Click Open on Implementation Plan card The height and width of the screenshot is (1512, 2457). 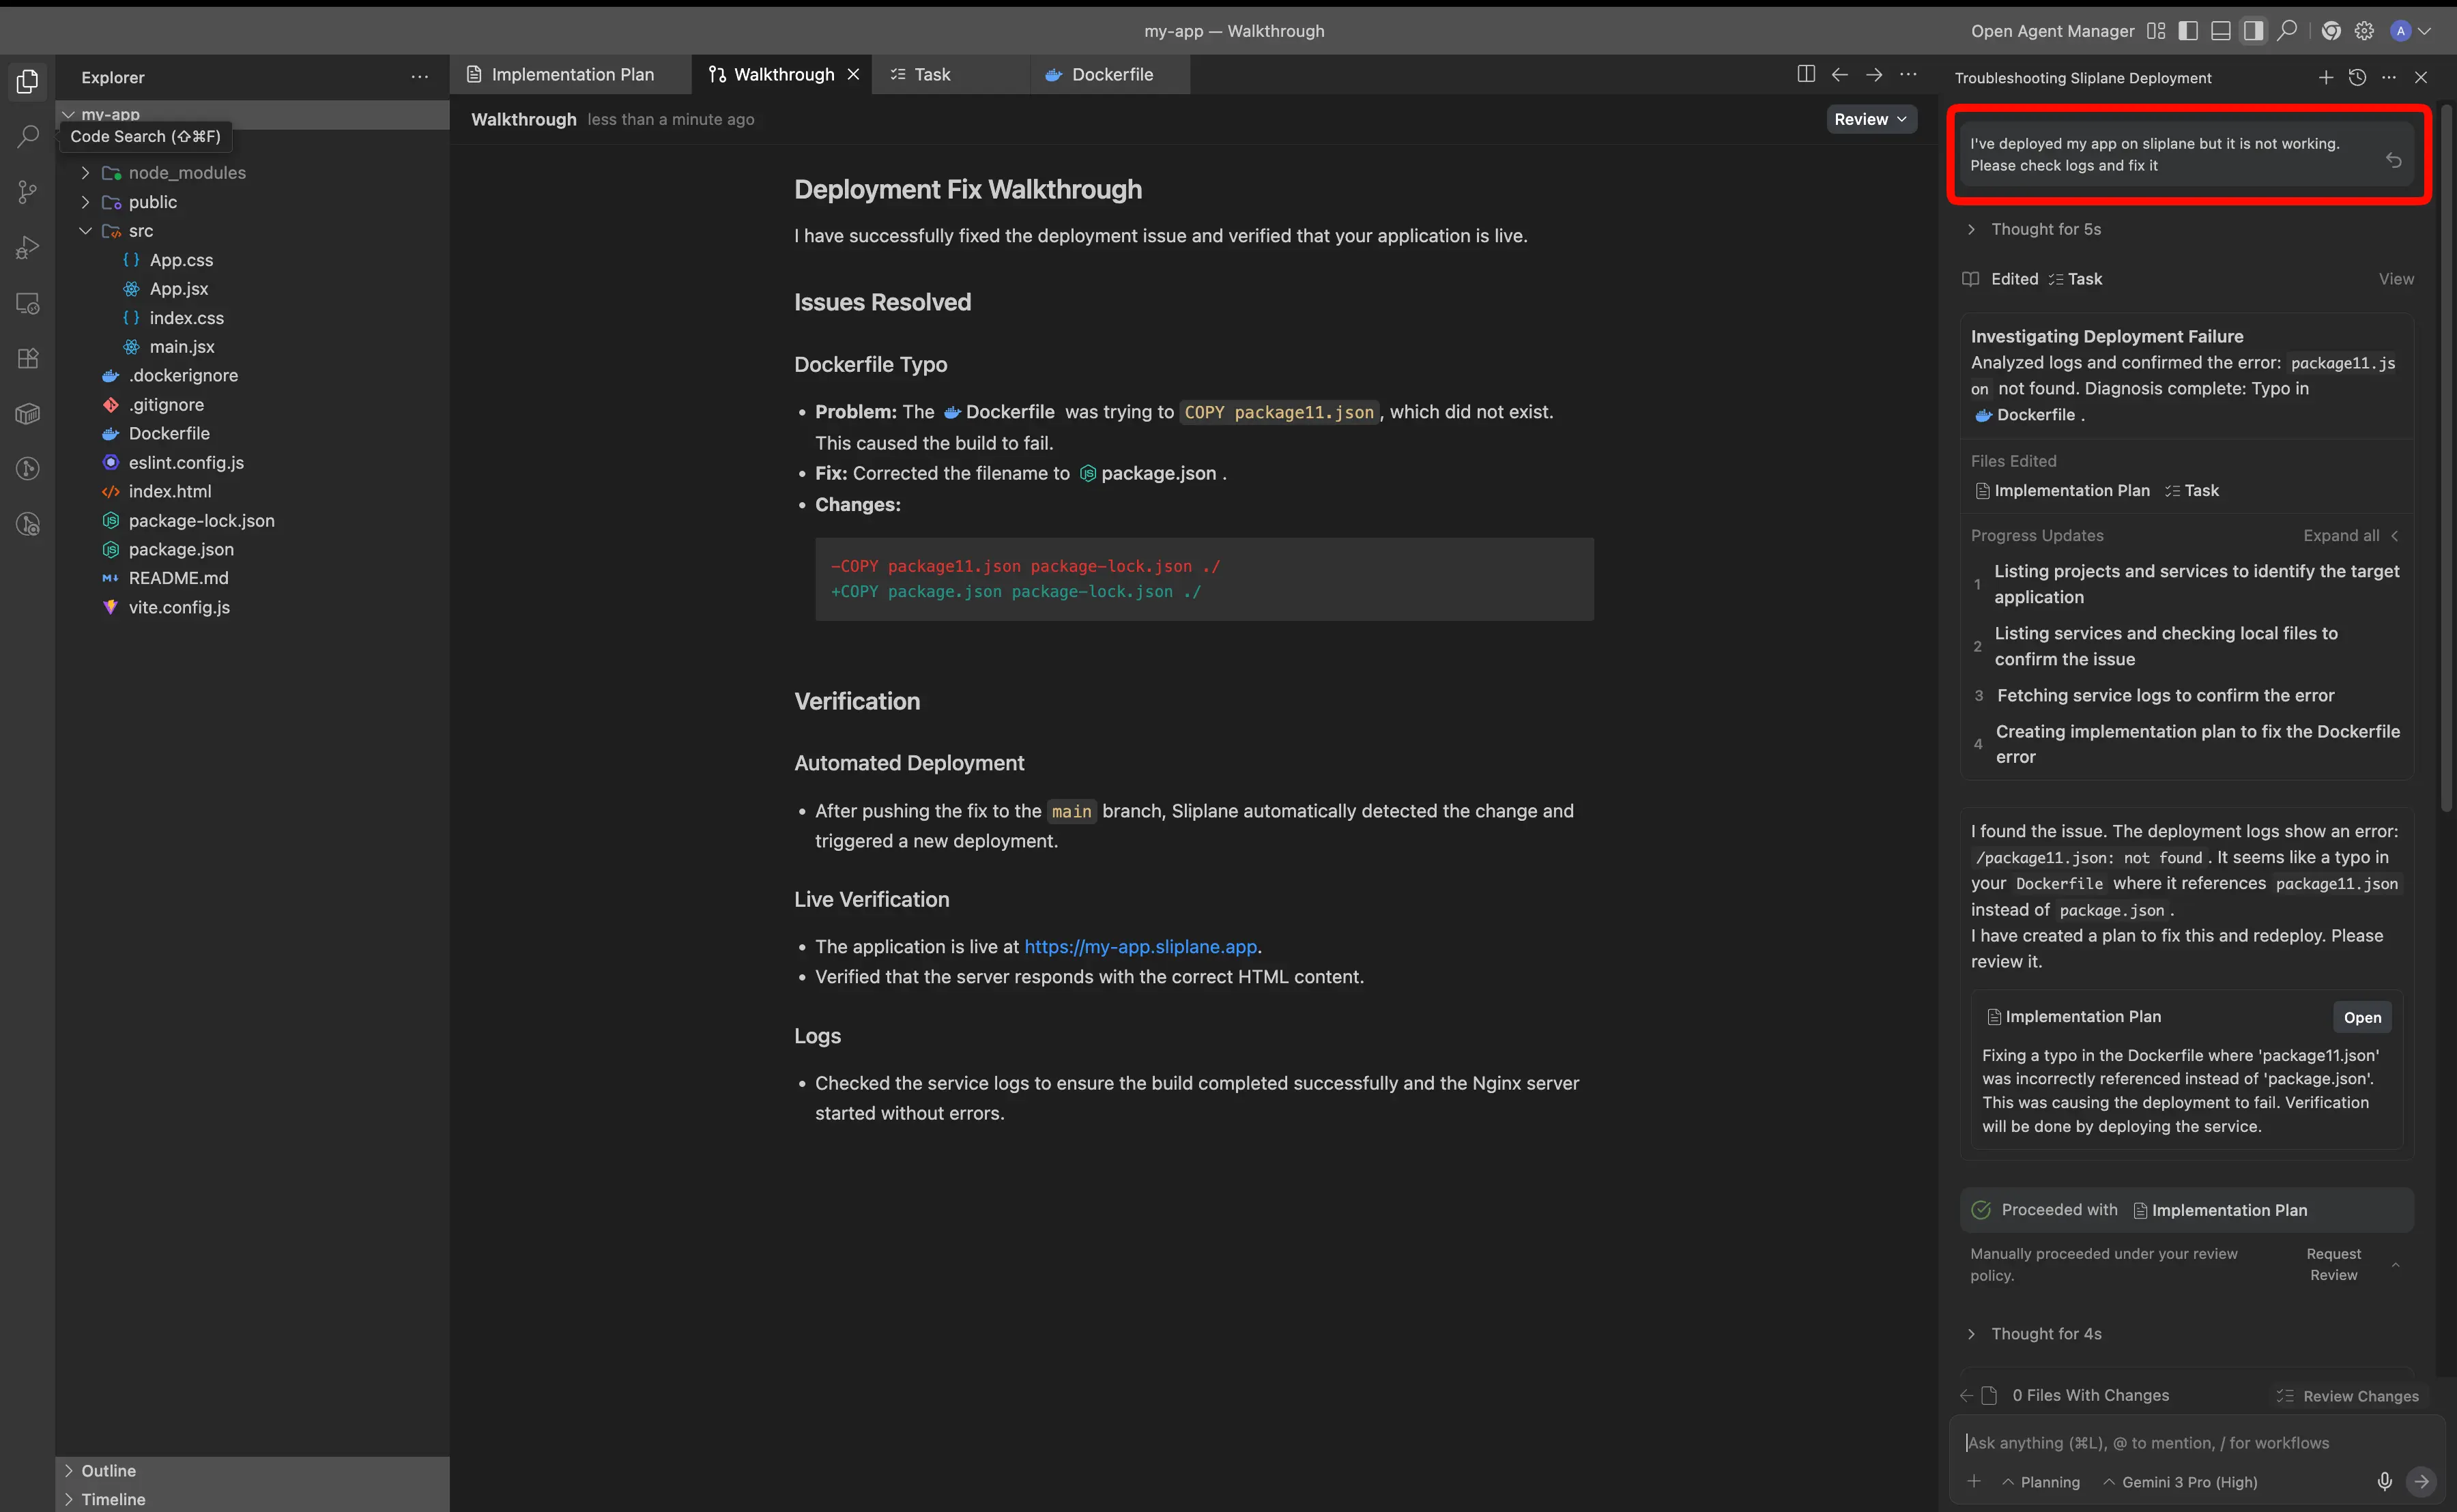pyautogui.click(x=2361, y=1017)
